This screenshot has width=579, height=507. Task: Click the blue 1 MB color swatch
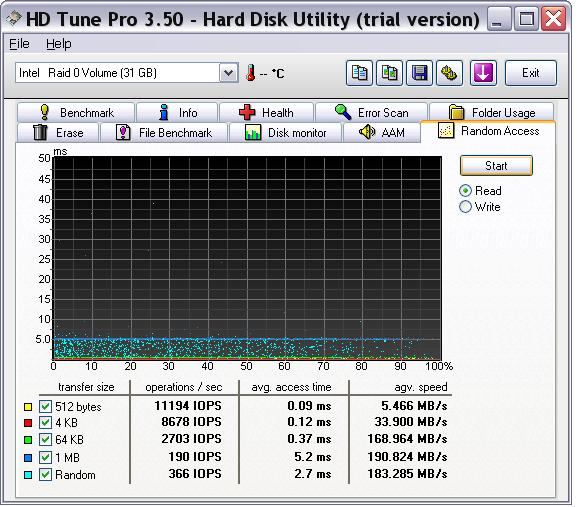[28, 458]
